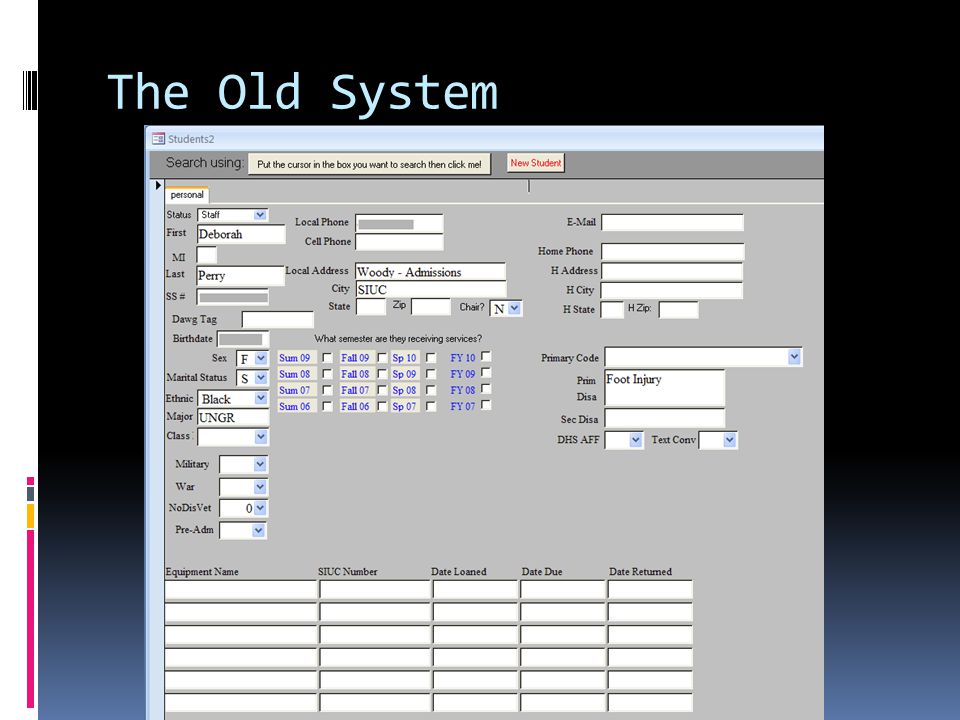Open the Sex dropdown
This screenshot has height=720, width=960.
(x=261, y=358)
